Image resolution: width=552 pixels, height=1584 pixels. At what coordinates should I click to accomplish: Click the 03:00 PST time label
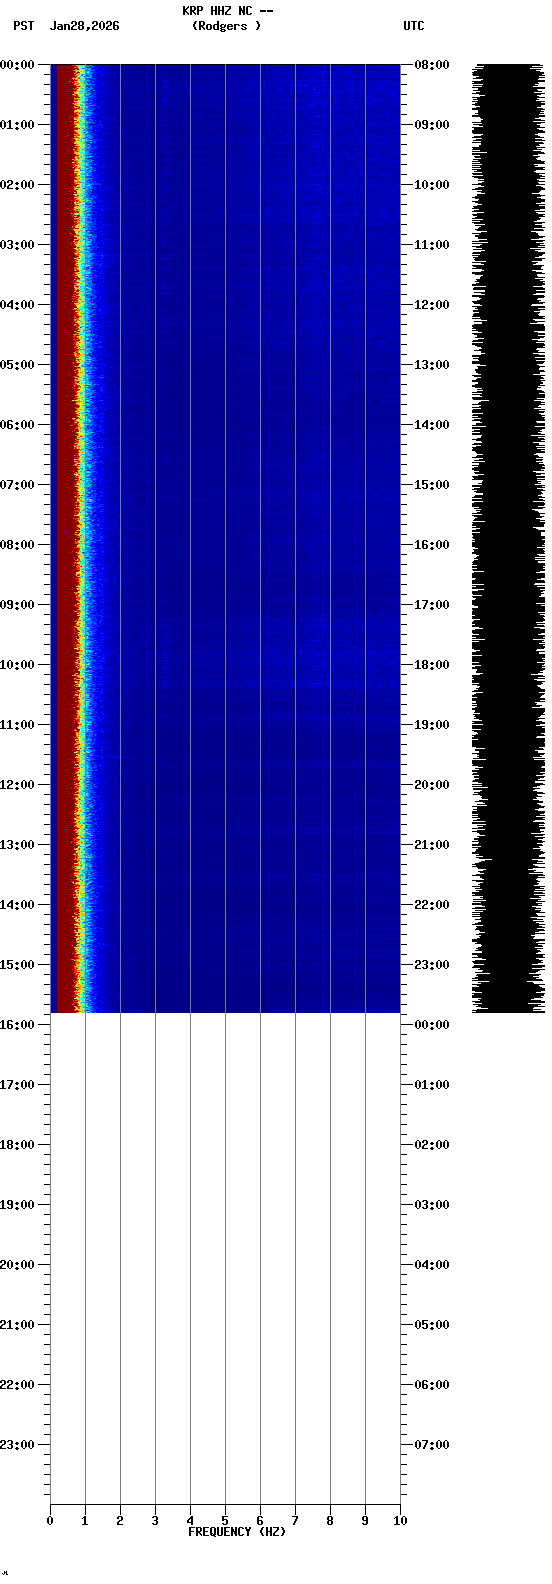17,245
